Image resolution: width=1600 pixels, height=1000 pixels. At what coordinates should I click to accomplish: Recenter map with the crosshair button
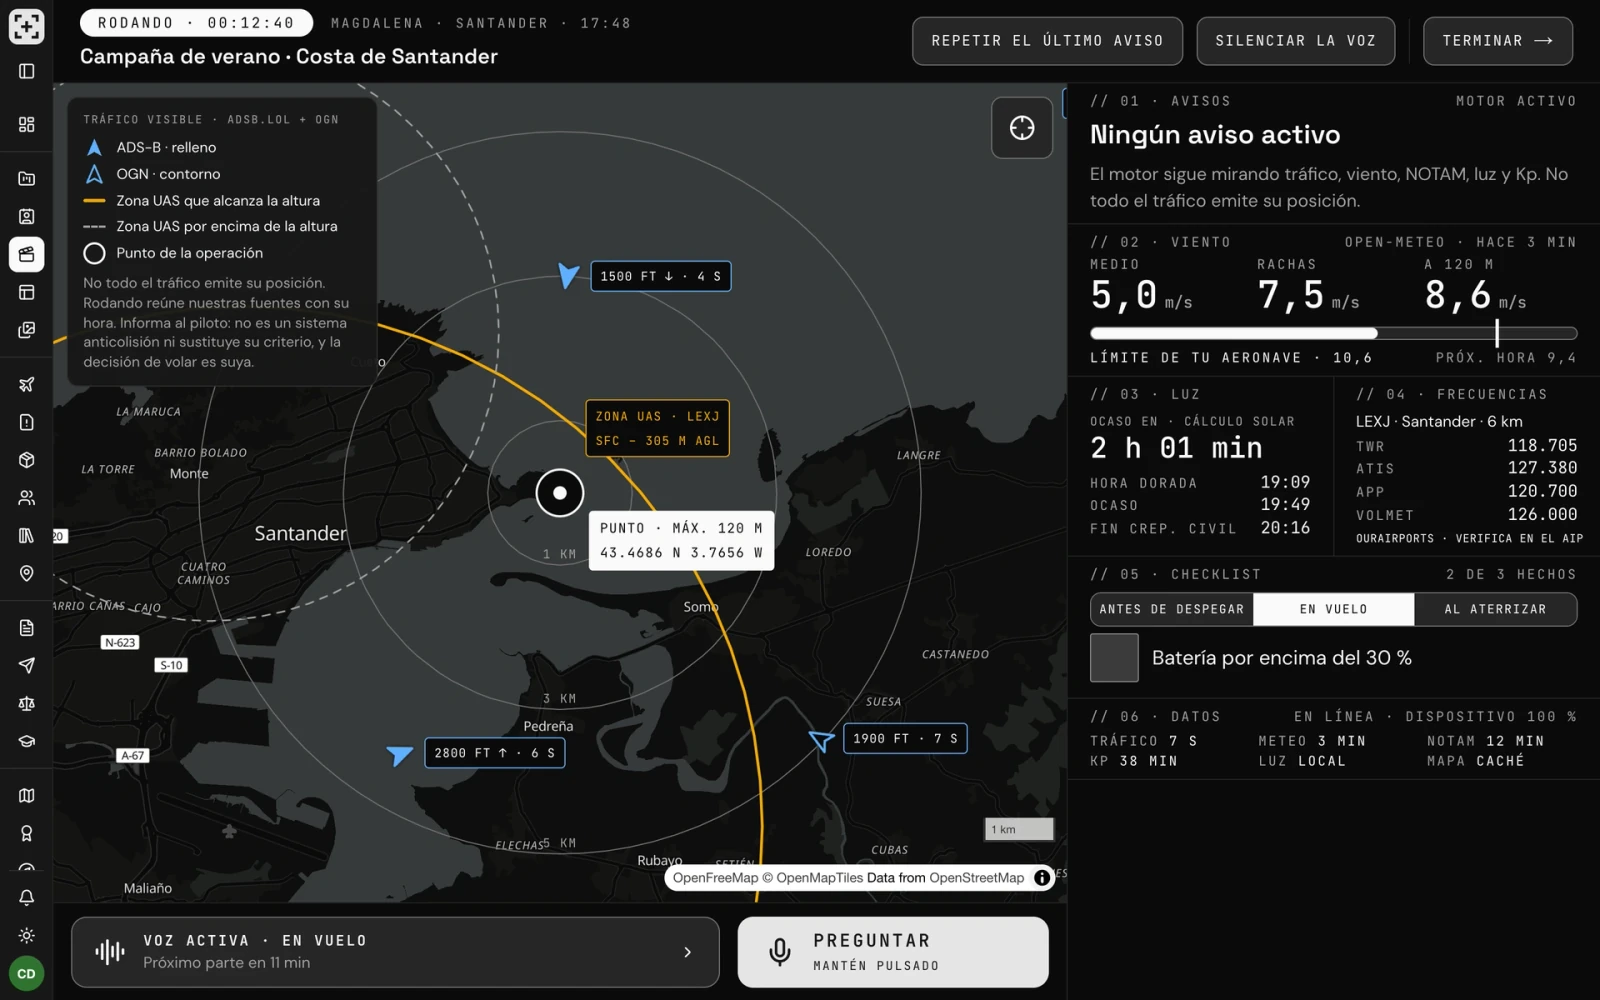pos(1022,128)
